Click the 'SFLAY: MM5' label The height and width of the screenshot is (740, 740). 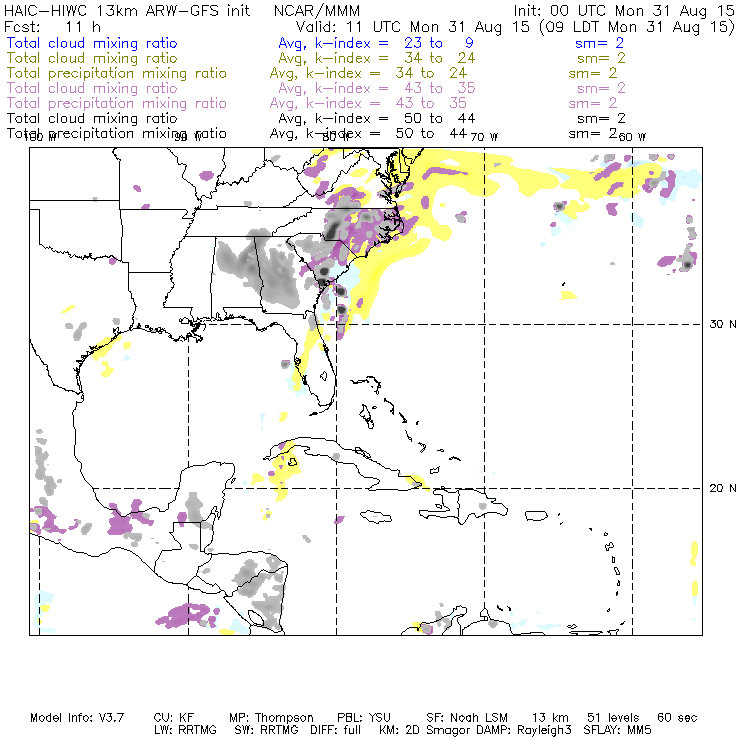(x=617, y=730)
